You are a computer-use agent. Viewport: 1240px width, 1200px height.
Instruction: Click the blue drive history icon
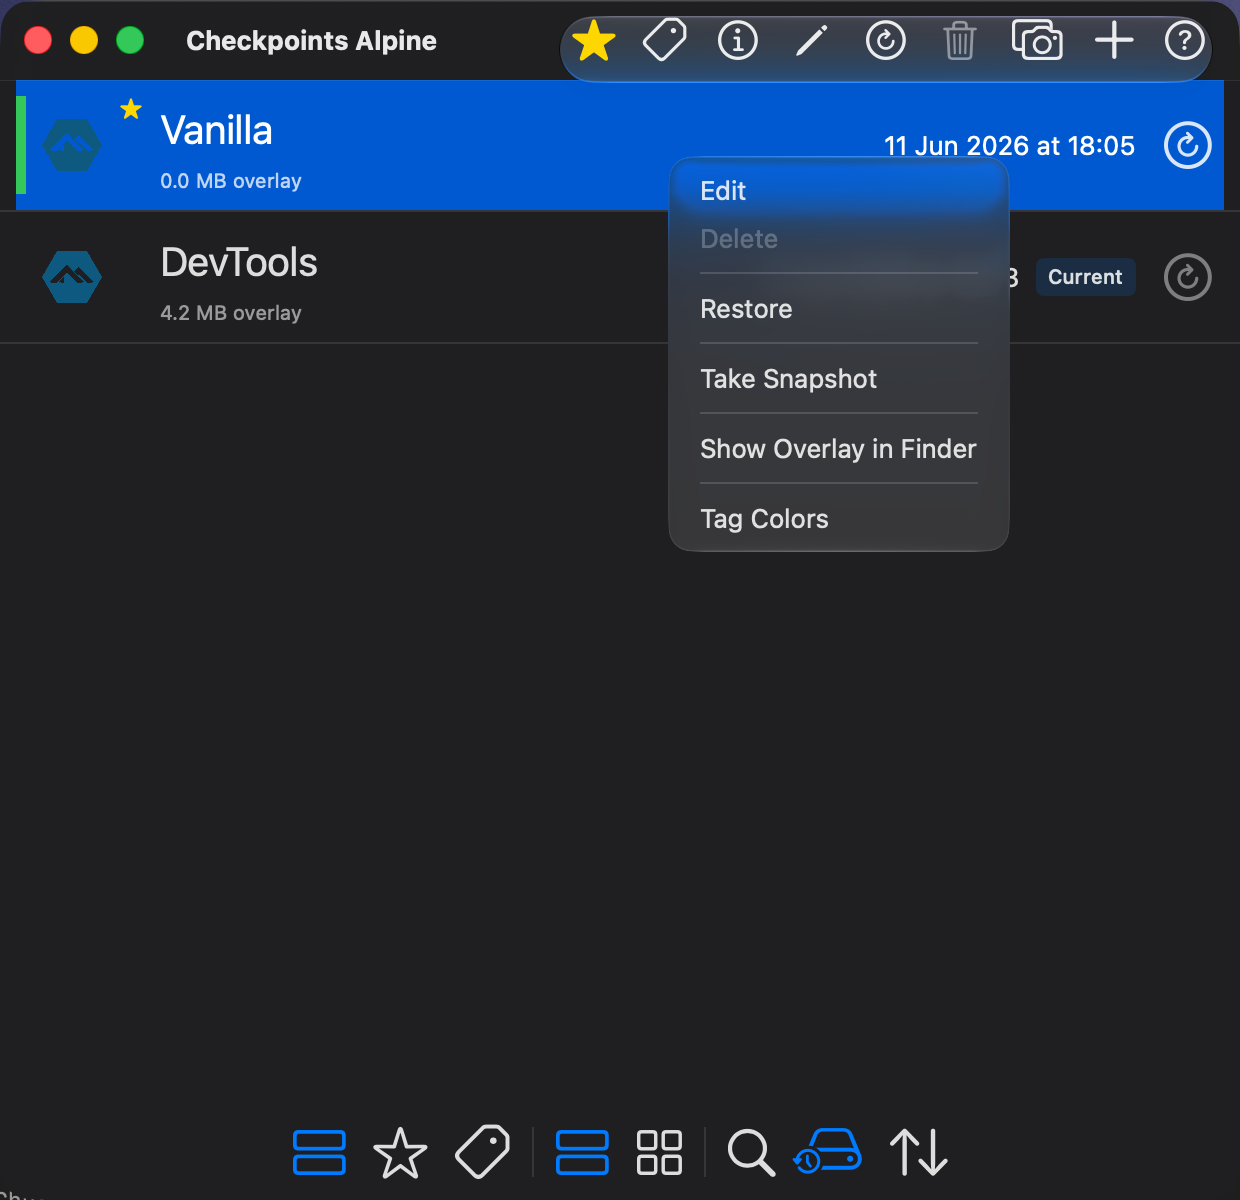(828, 1151)
